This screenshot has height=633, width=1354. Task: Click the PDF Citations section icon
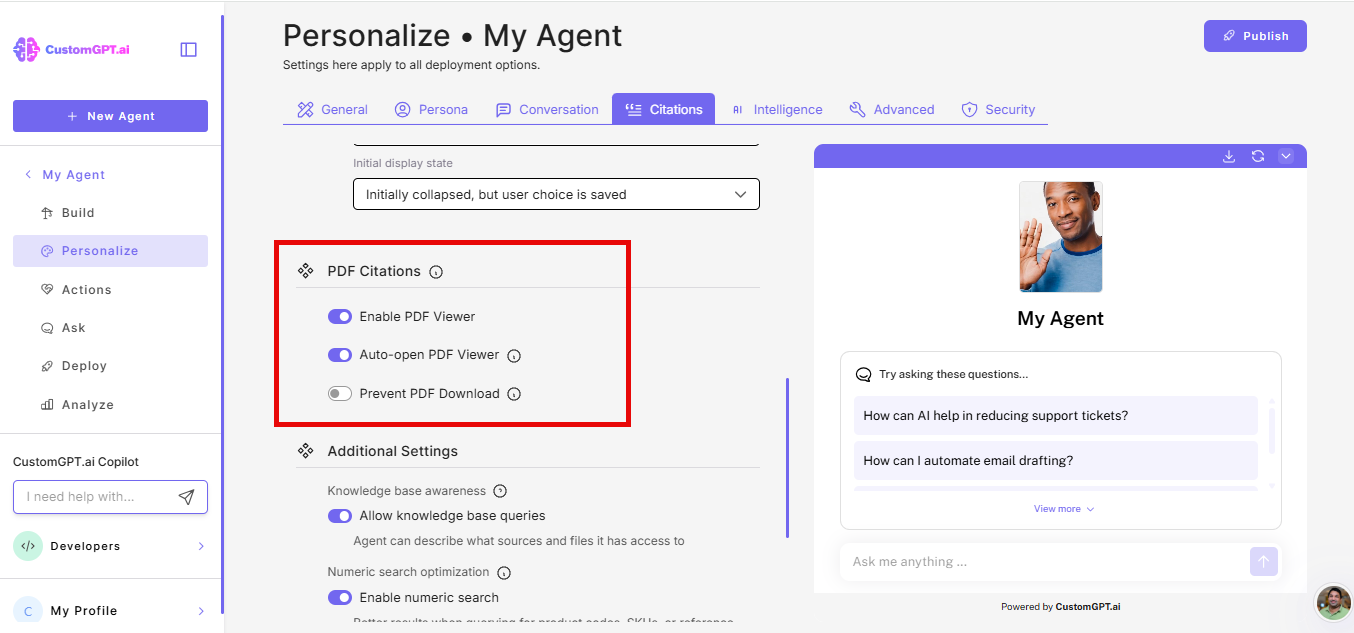coord(306,271)
